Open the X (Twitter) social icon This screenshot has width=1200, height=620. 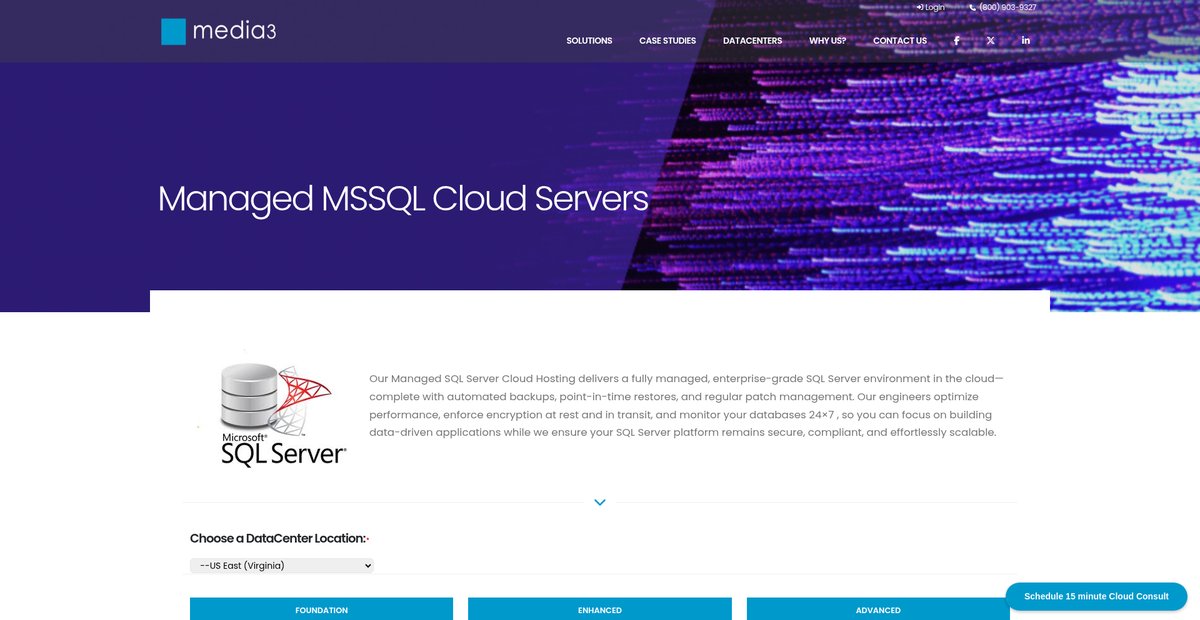click(x=991, y=41)
